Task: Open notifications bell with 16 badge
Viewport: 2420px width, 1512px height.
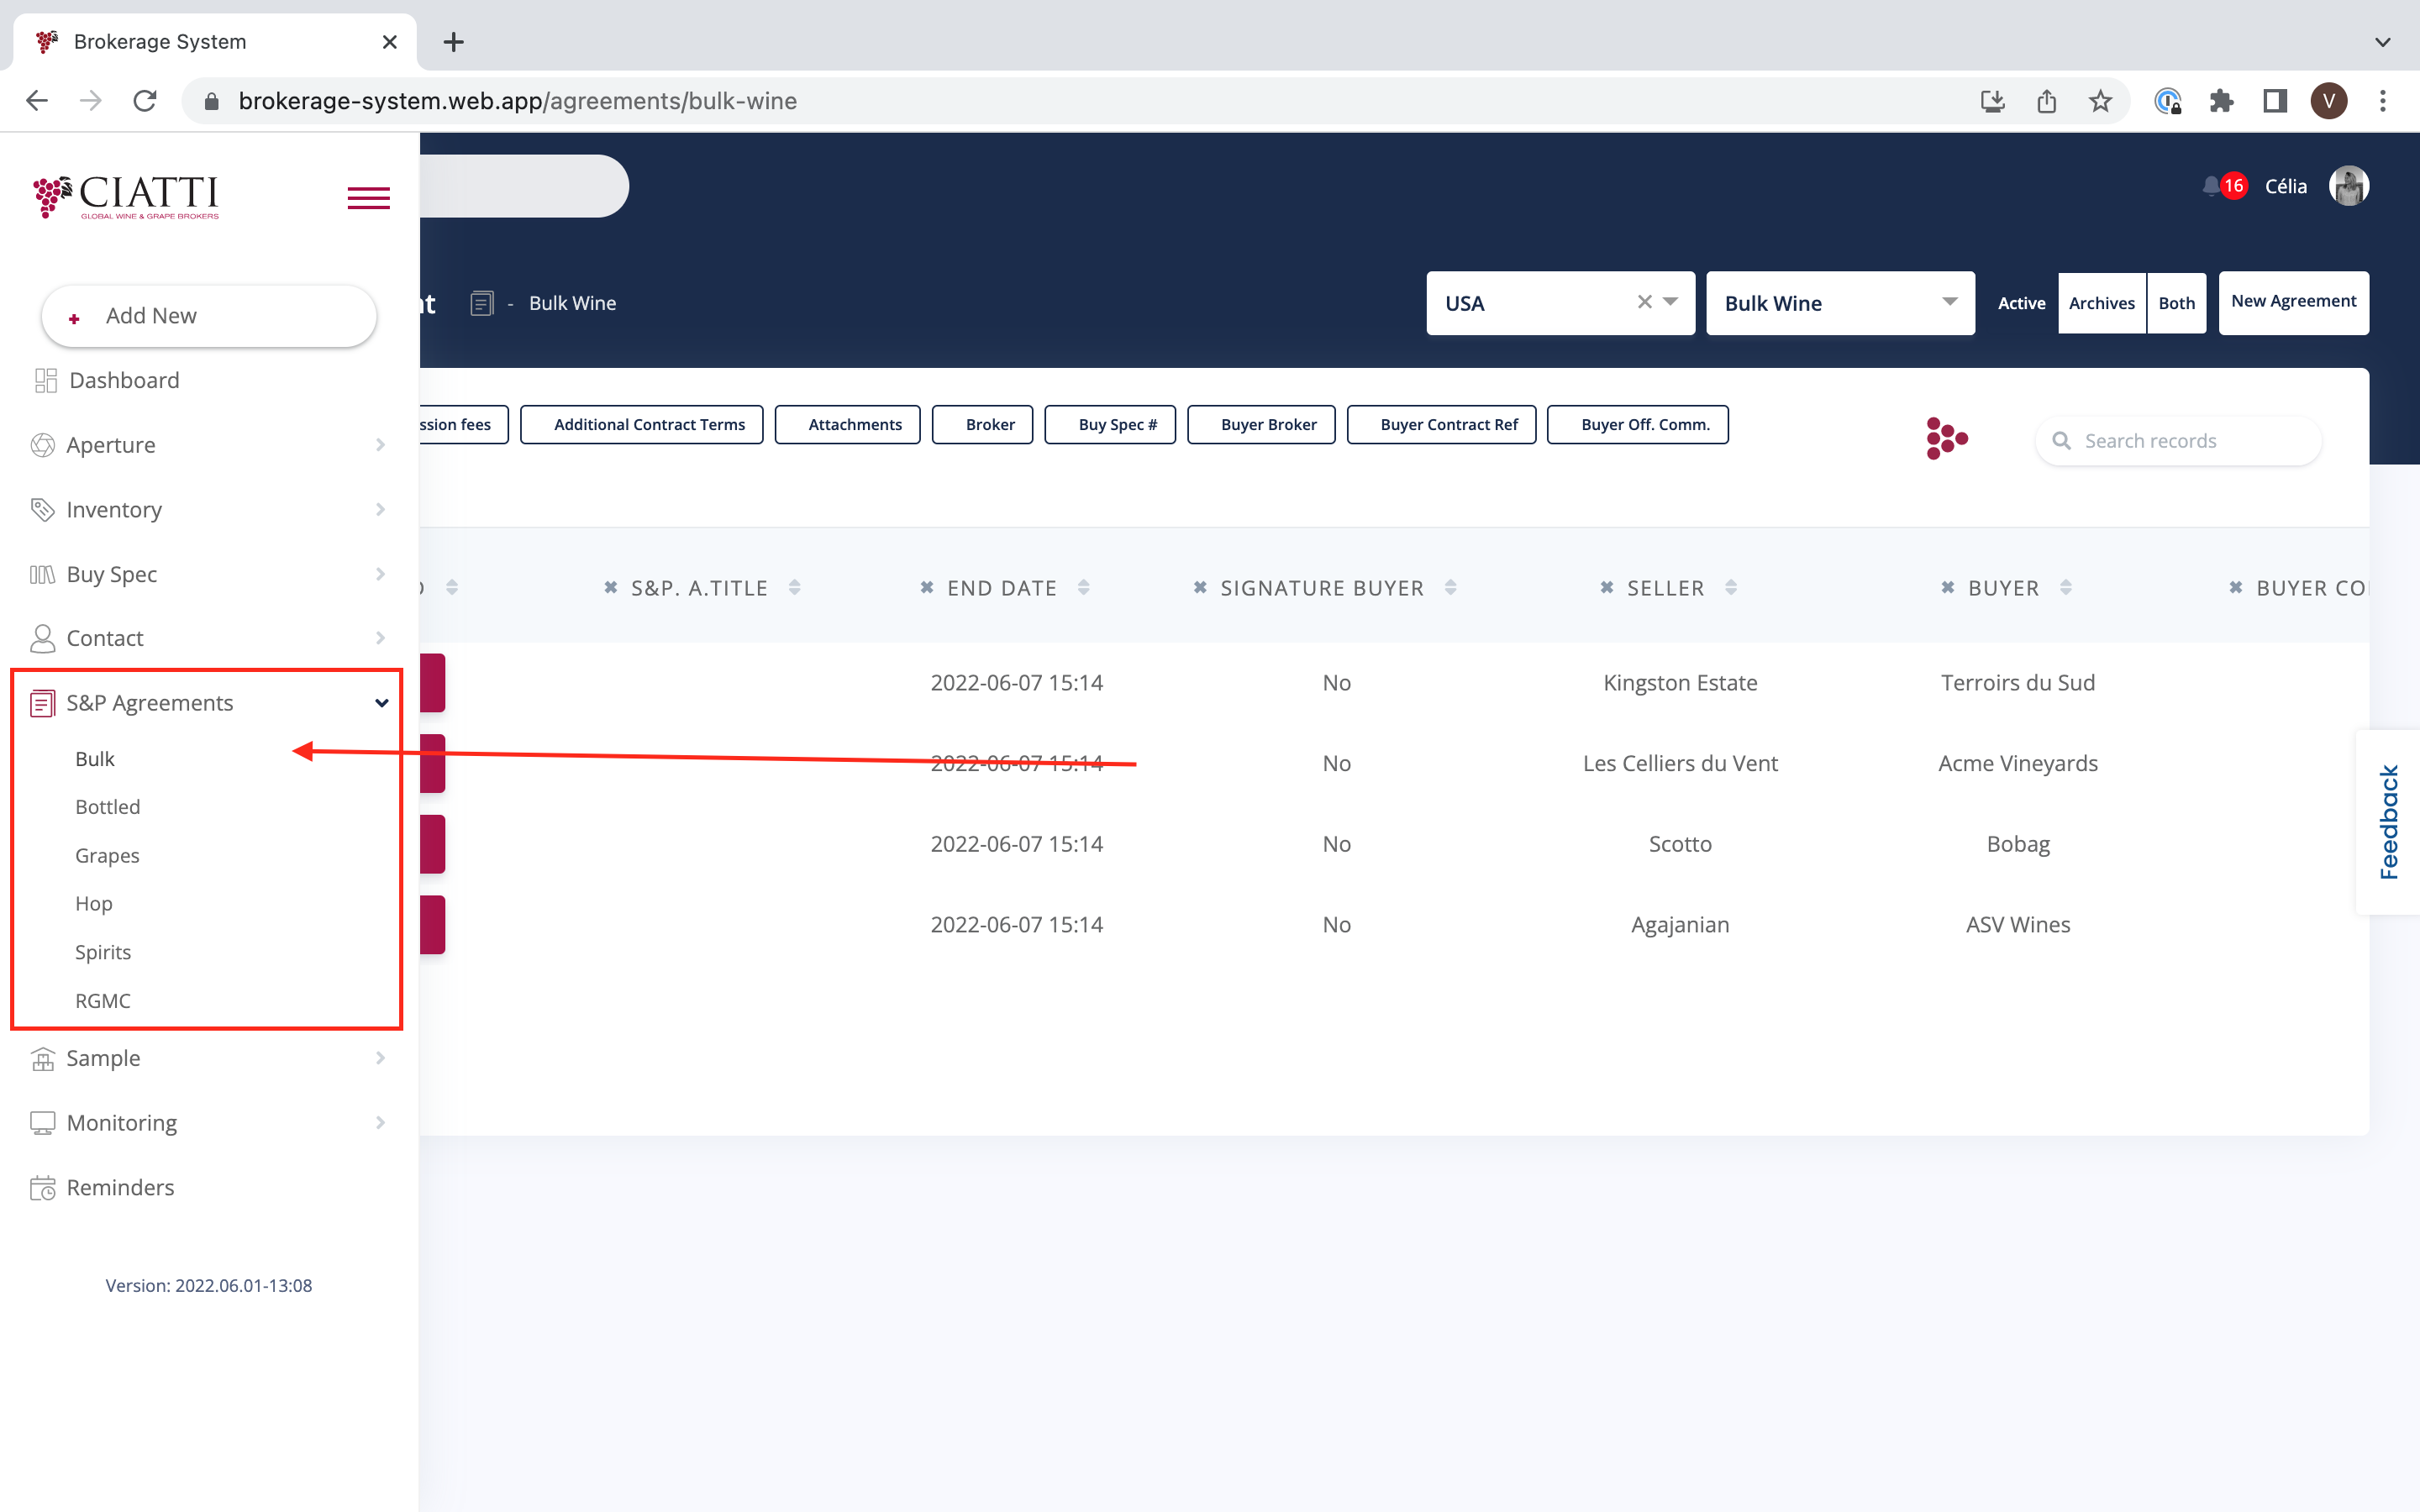Action: pos(2212,186)
